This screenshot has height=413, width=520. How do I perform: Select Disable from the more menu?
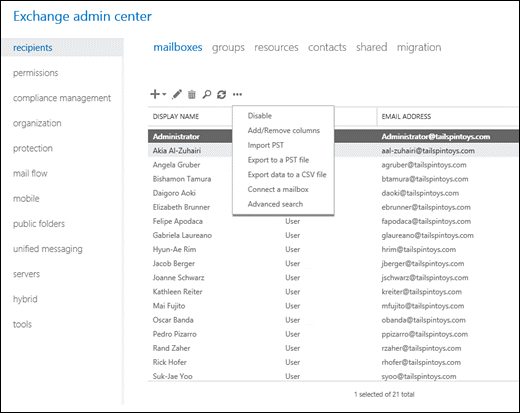tap(260, 116)
